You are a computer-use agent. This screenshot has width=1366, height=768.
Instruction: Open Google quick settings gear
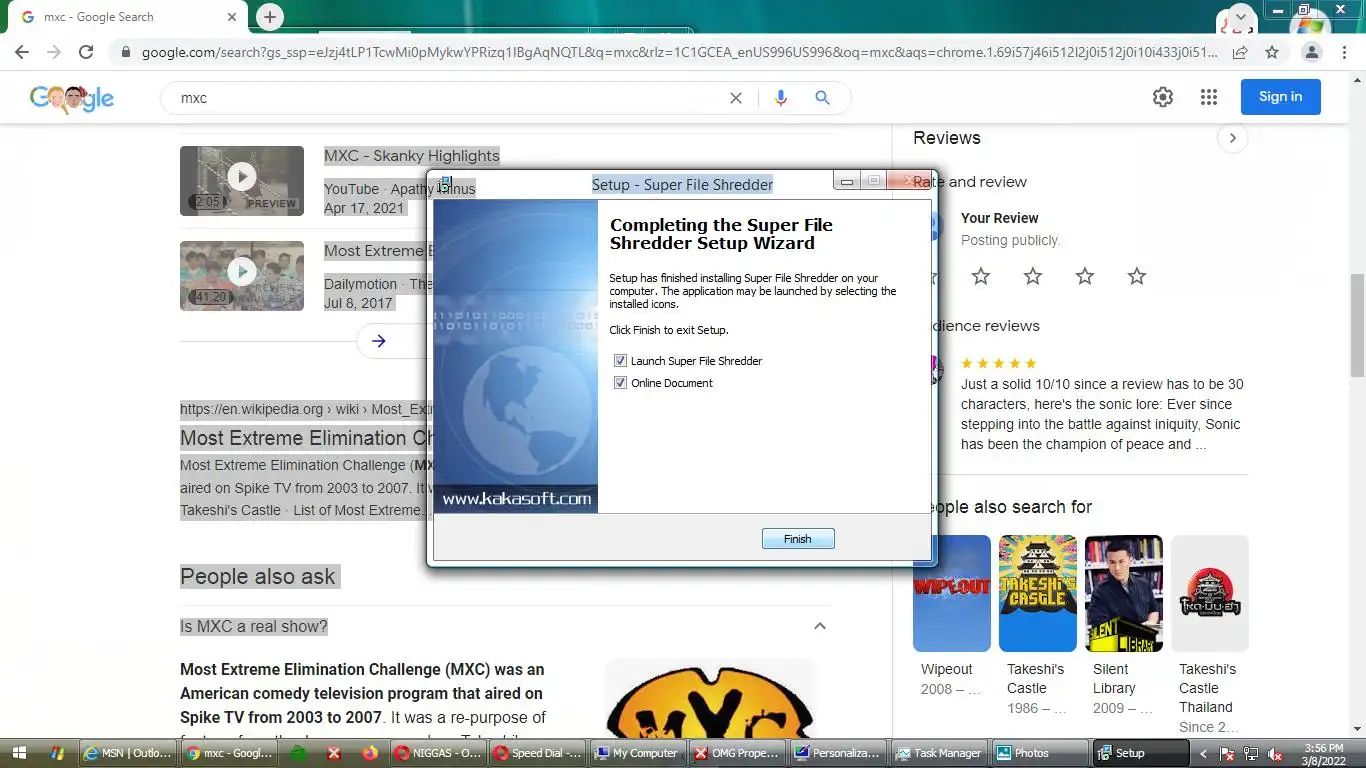(1162, 97)
